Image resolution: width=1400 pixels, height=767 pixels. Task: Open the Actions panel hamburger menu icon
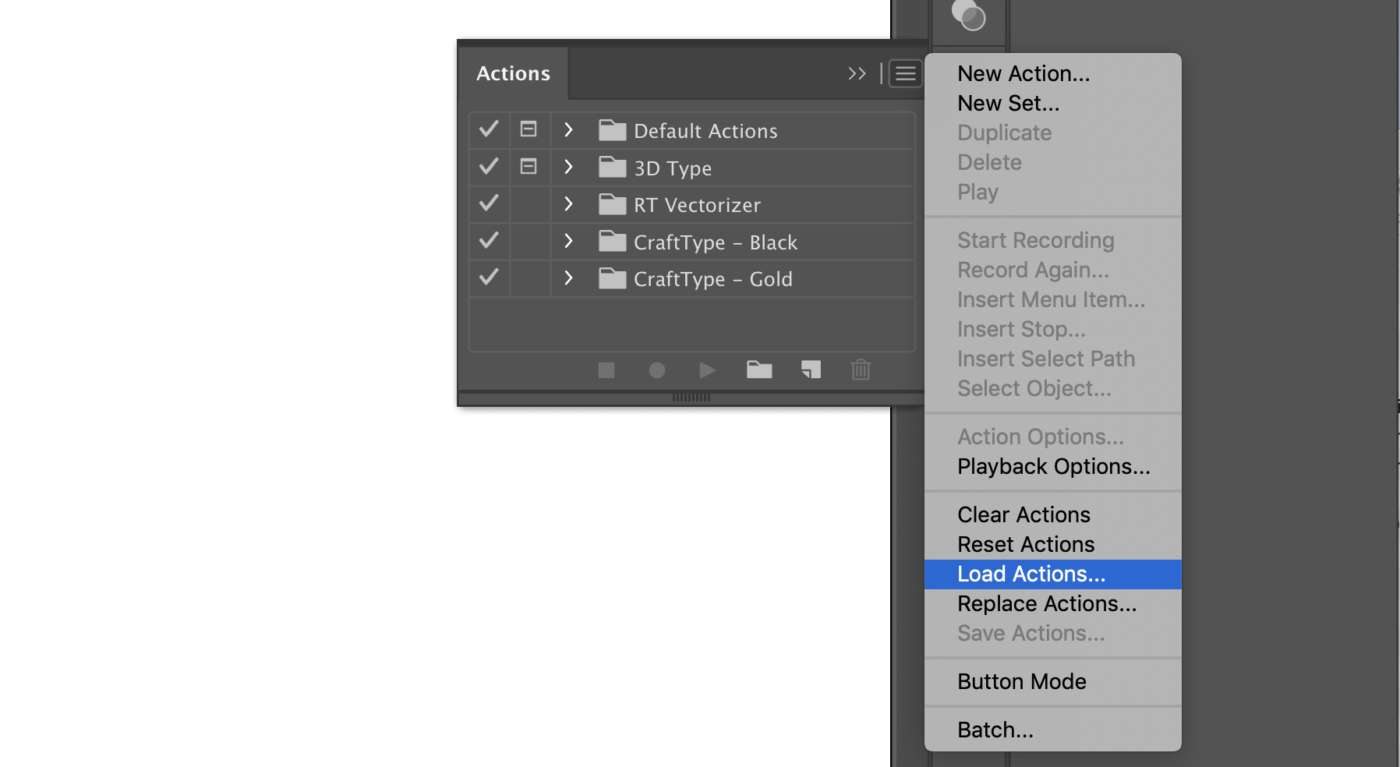point(905,74)
